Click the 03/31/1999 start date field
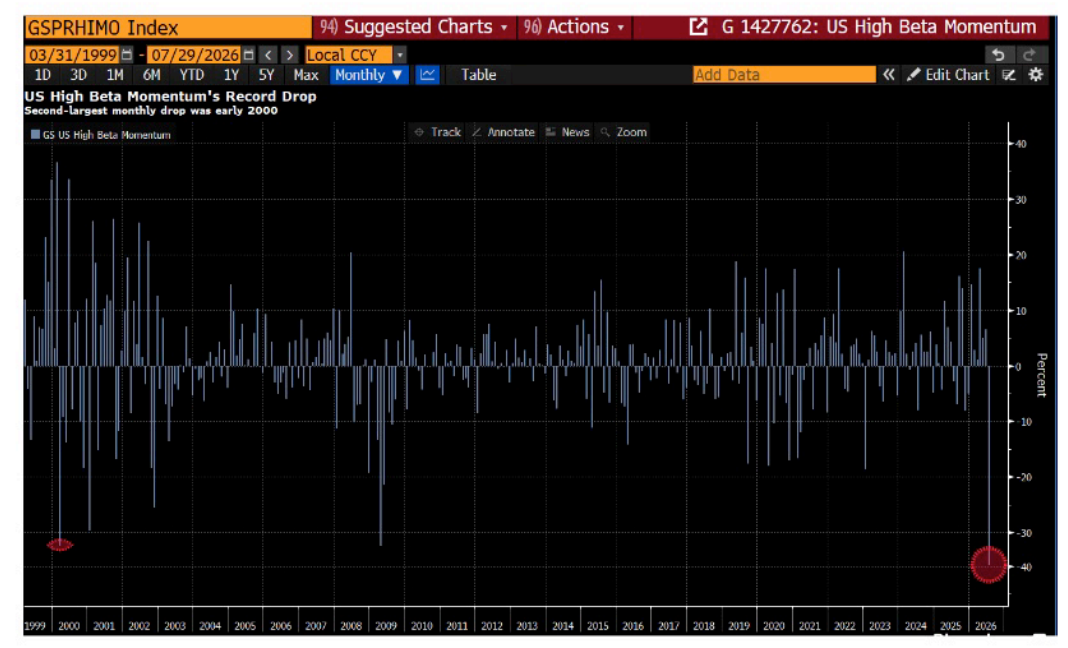 [73, 55]
